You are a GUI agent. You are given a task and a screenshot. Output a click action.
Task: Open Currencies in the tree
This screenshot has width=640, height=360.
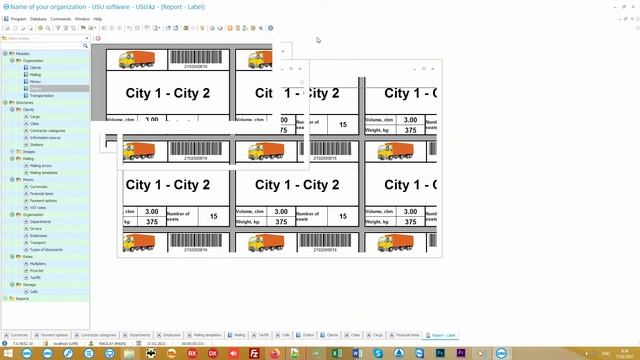(38, 187)
